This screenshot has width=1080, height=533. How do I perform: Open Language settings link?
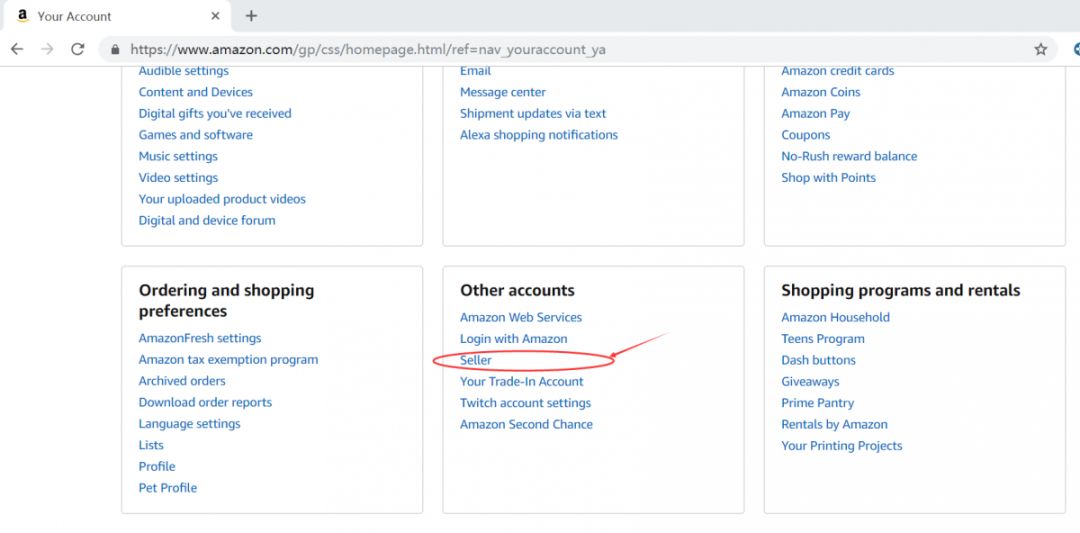(x=189, y=424)
